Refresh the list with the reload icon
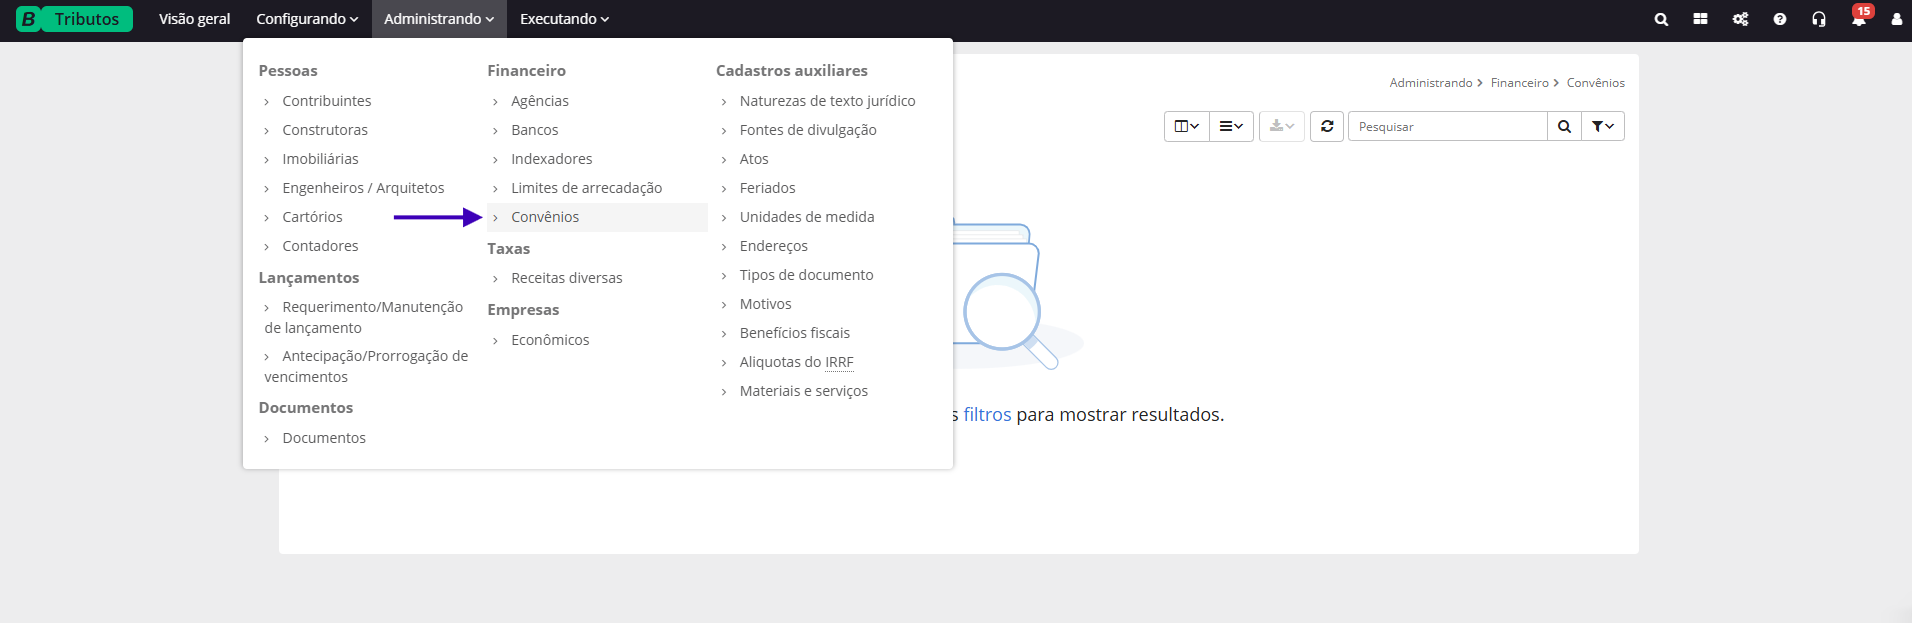Image resolution: width=1912 pixels, height=623 pixels. tap(1326, 126)
